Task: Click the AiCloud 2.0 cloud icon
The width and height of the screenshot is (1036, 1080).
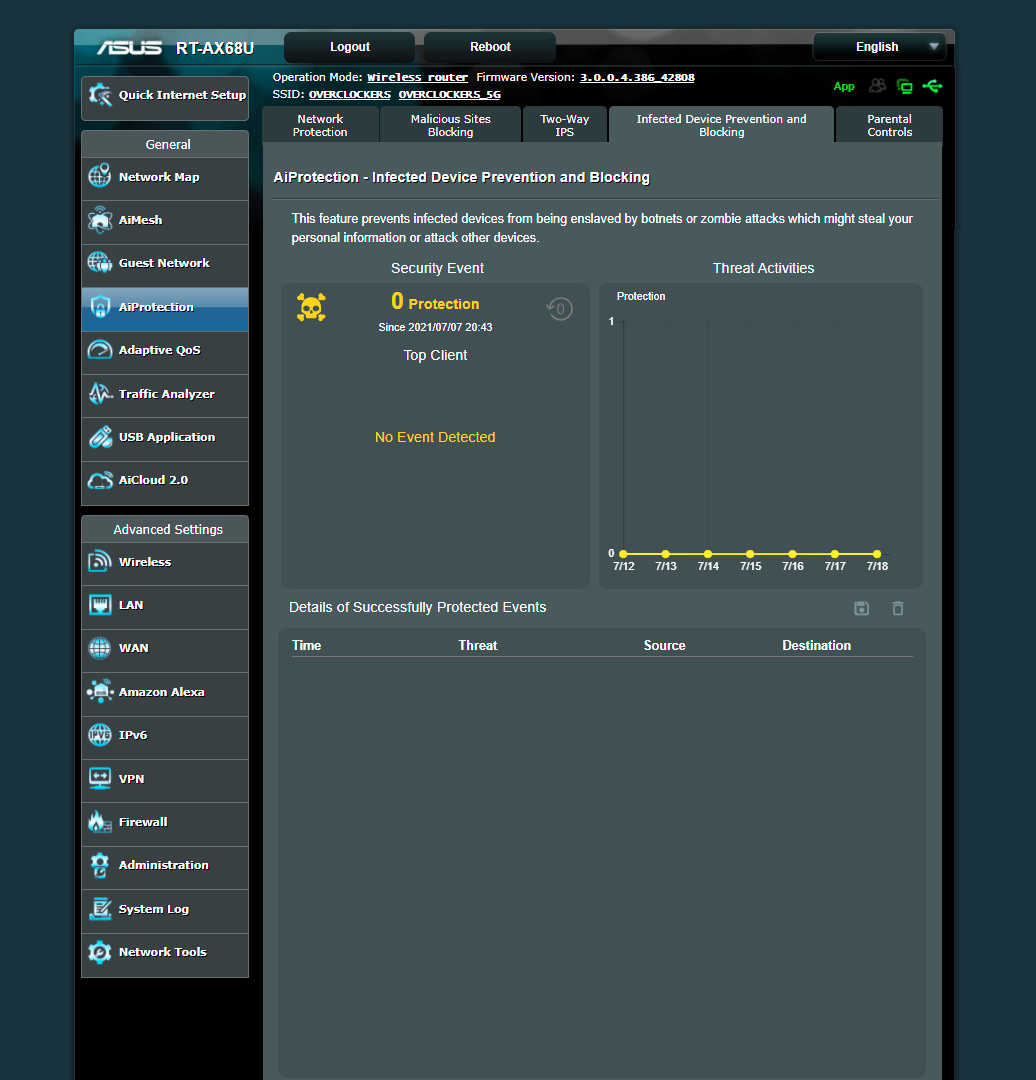Action: pos(100,480)
